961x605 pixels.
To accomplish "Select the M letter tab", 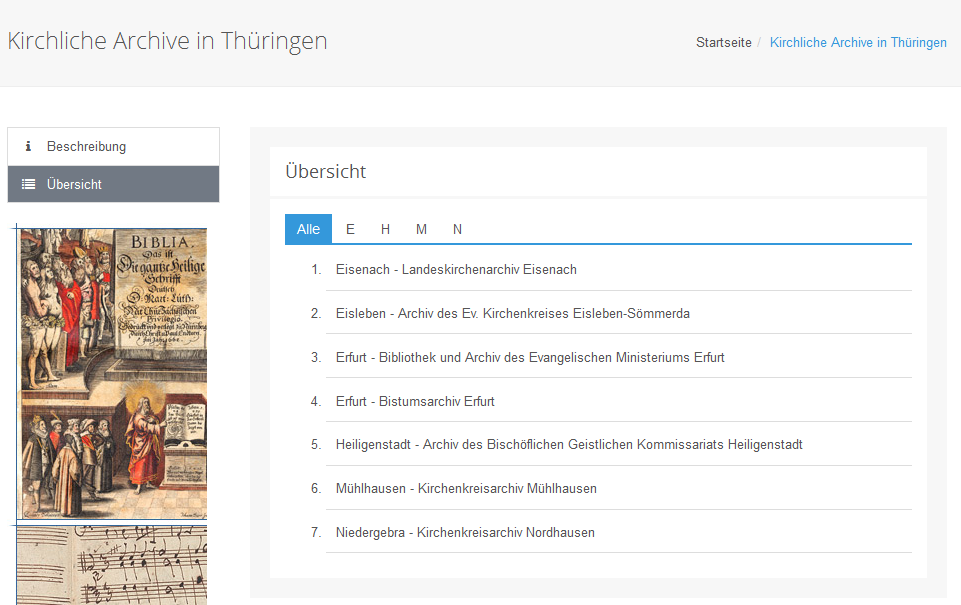I will pos(421,229).
